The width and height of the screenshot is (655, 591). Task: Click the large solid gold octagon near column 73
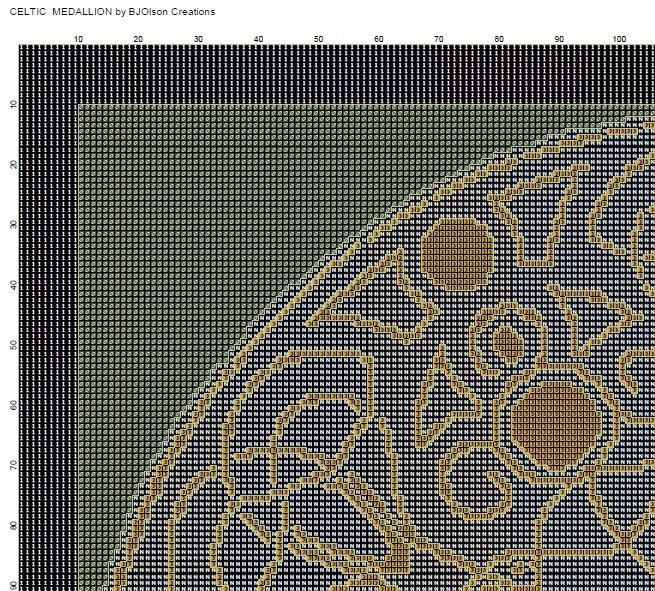pyautogui.click(x=457, y=254)
